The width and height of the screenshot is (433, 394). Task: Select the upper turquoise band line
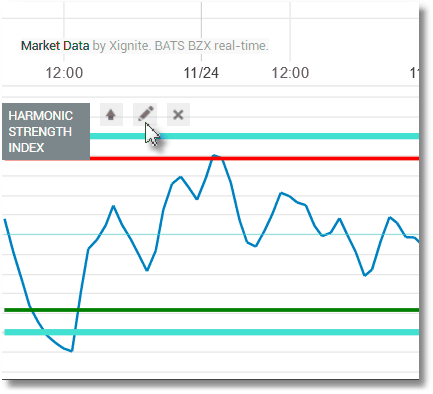coord(254,136)
